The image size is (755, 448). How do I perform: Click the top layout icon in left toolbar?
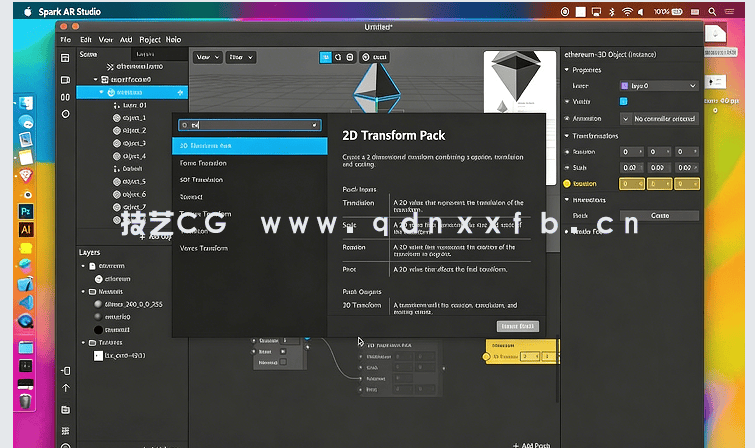point(65,59)
